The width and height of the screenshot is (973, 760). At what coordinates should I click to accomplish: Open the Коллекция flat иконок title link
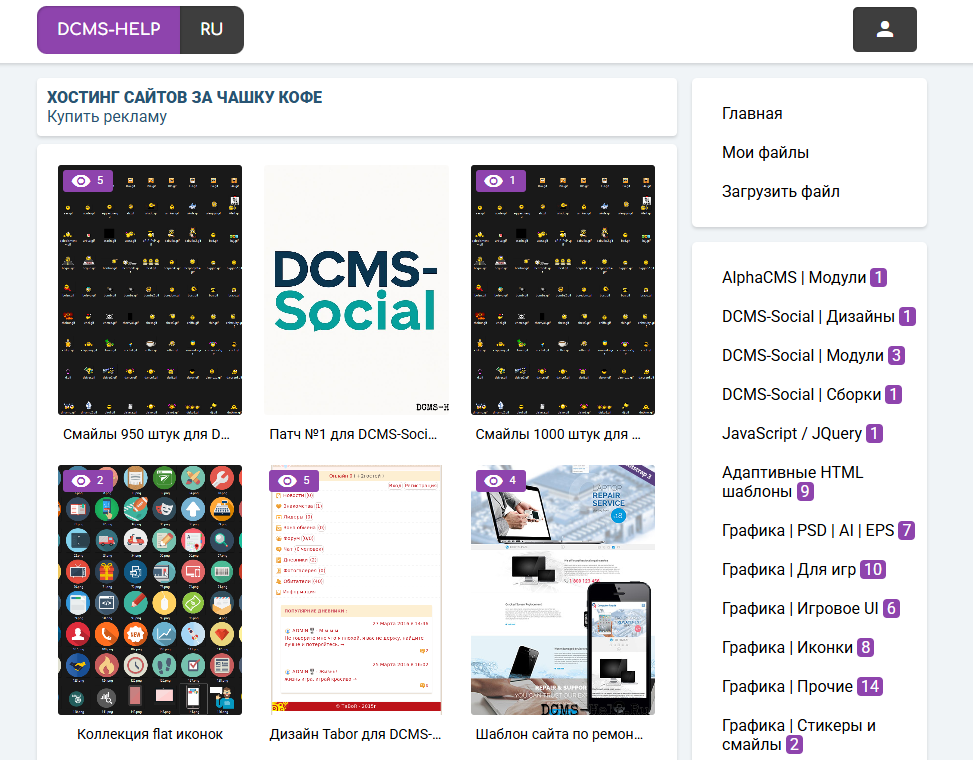click(x=150, y=734)
